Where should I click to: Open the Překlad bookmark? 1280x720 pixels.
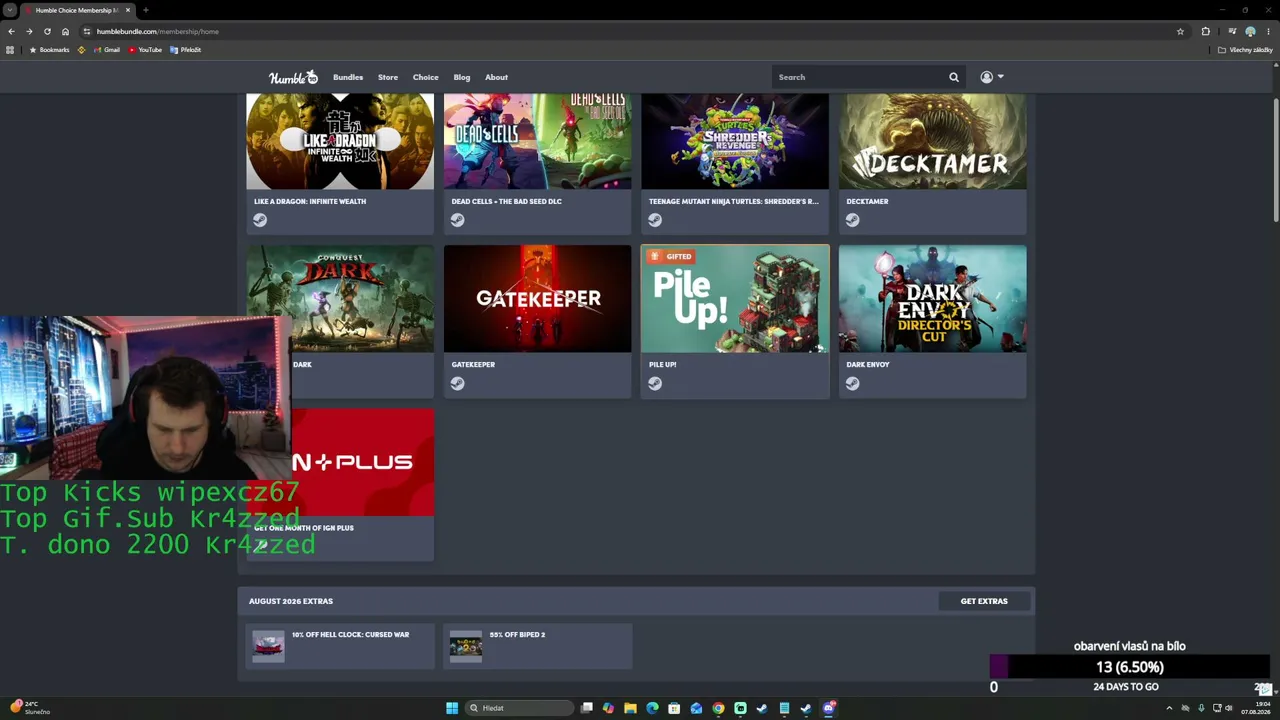(186, 50)
